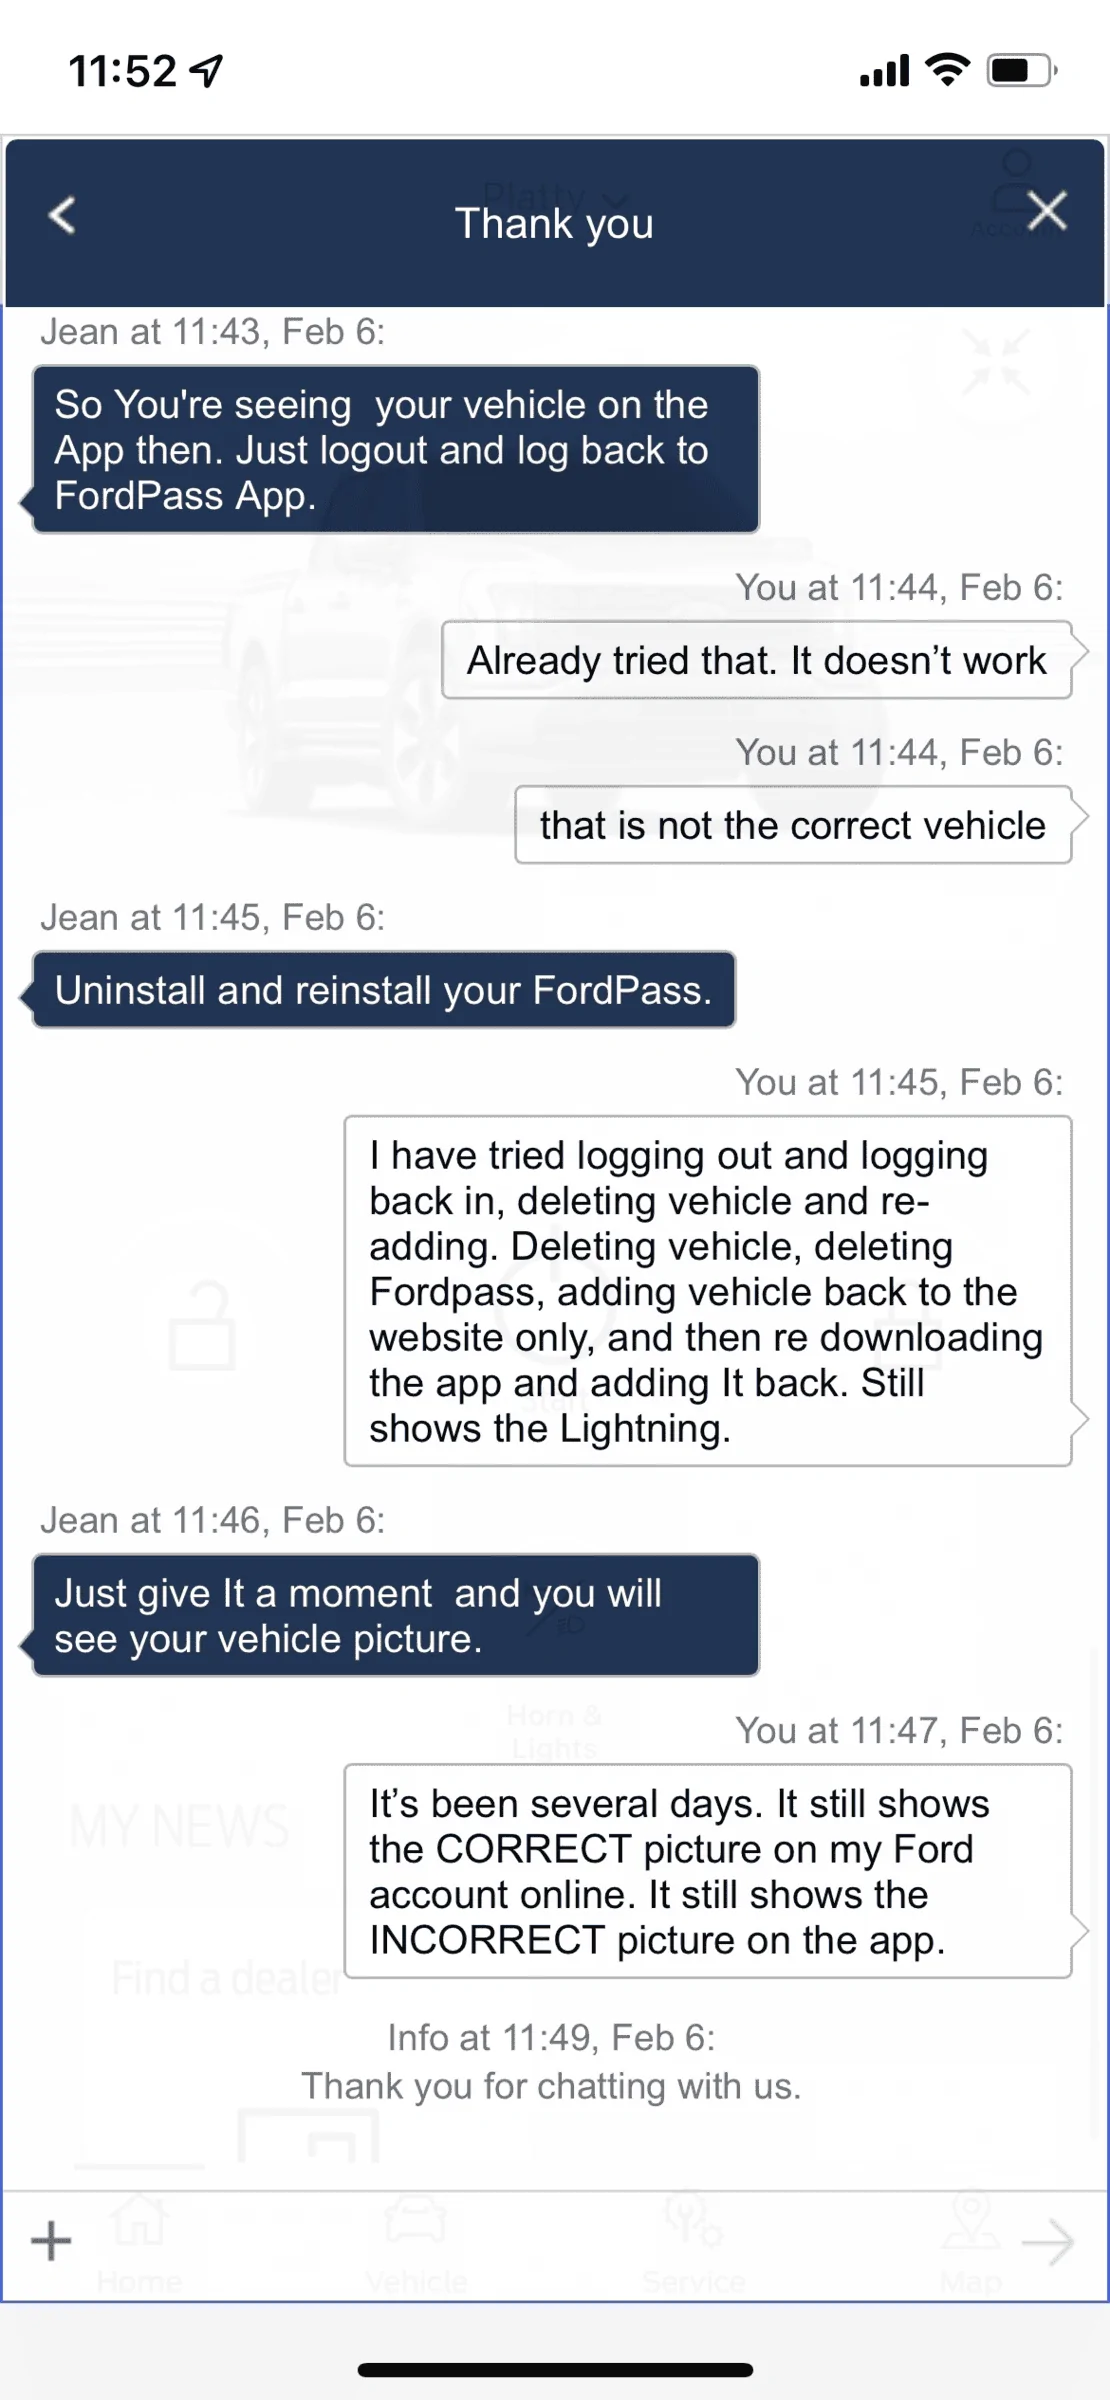The height and width of the screenshot is (2400, 1110).
Task: Tap the battery icon in status bar
Action: [1021, 70]
